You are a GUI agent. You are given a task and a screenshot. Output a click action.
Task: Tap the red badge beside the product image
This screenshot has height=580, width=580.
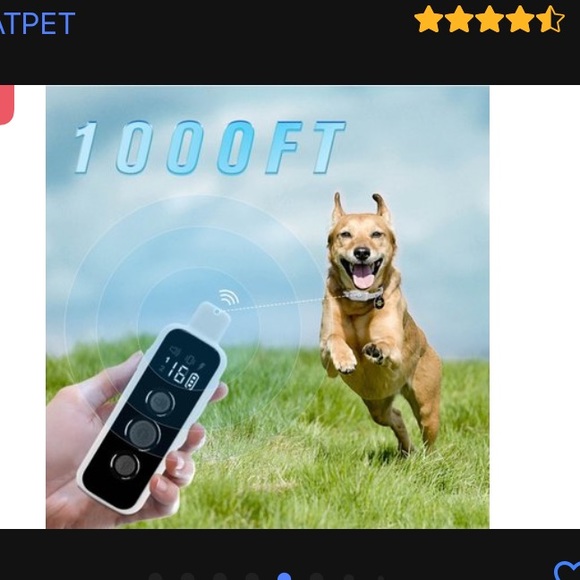(7, 105)
